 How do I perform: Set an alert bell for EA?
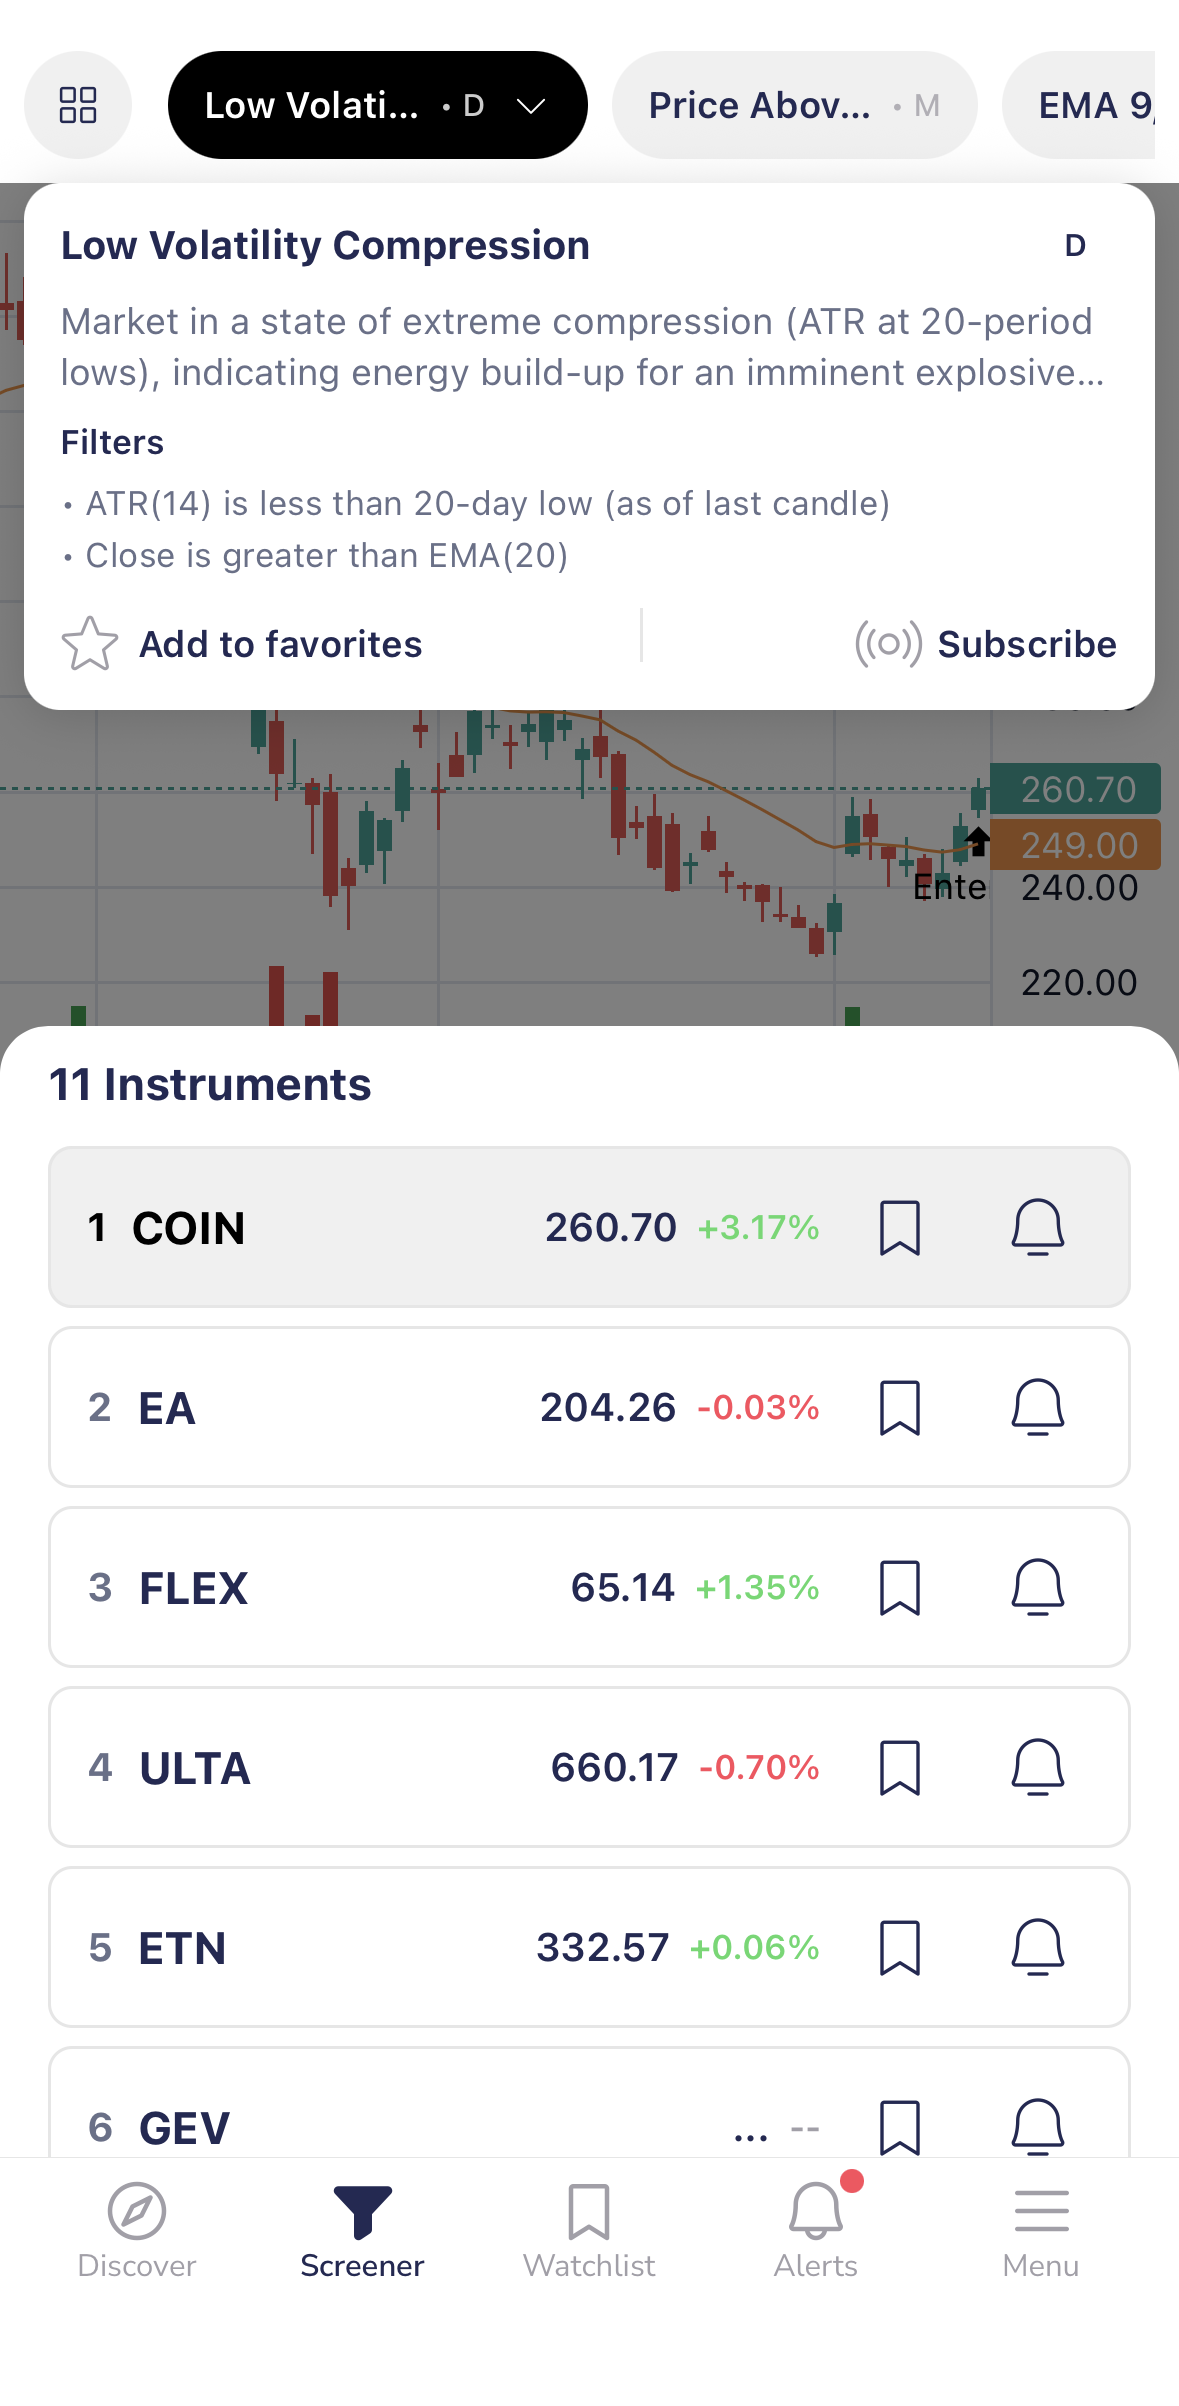(x=1037, y=1407)
